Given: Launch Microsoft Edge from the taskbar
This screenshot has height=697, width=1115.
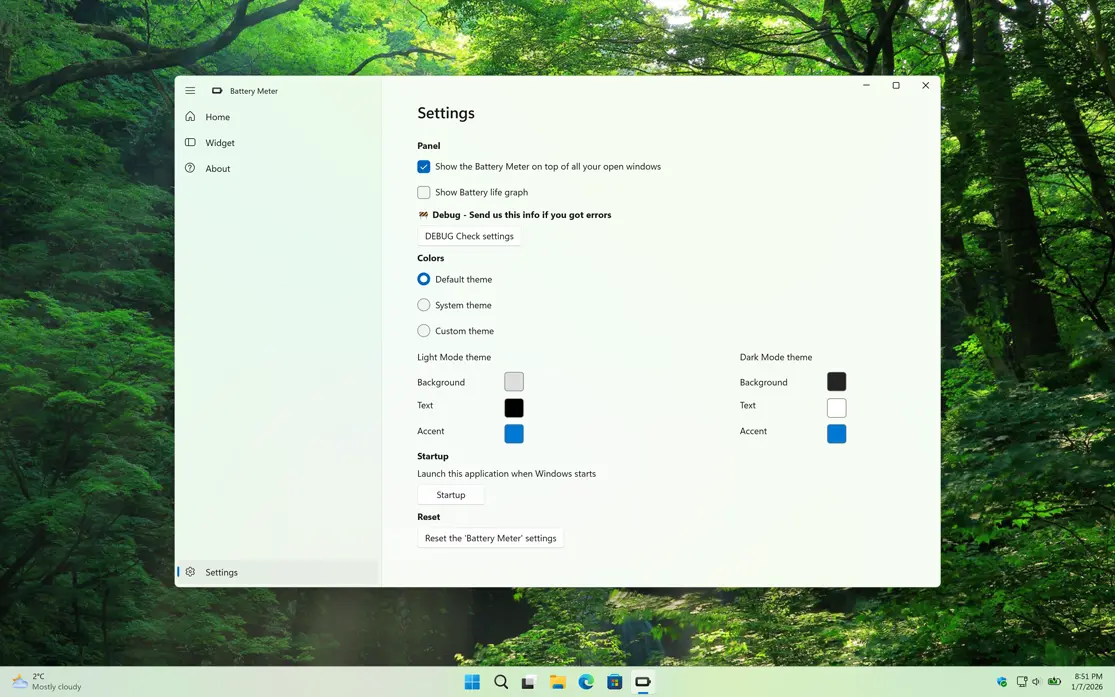Looking at the screenshot, I should coord(586,682).
